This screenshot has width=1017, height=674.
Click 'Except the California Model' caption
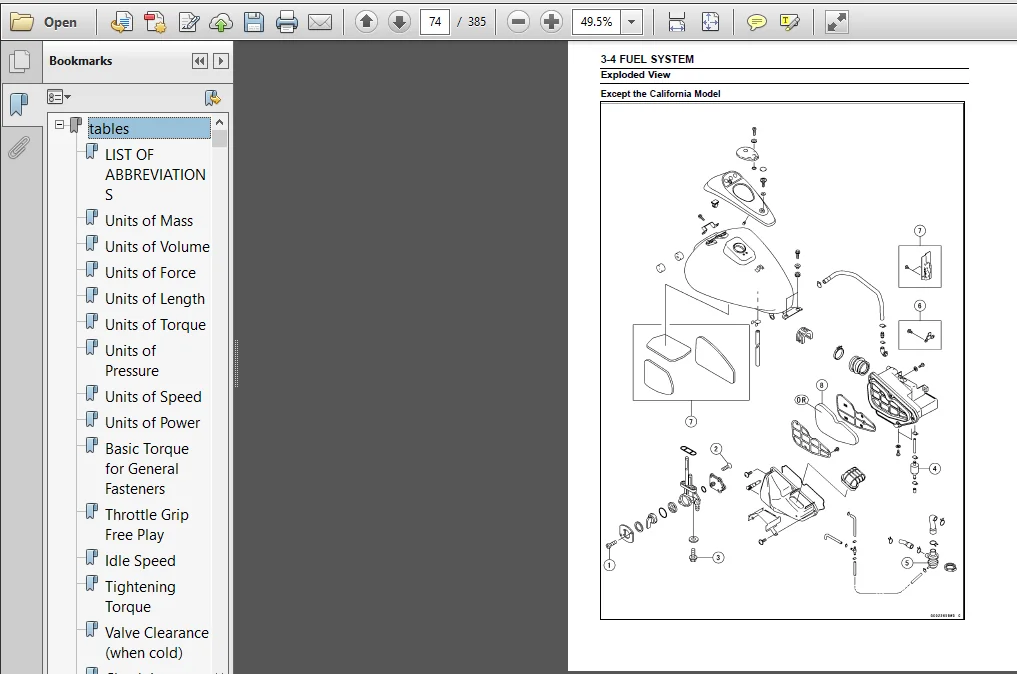(660, 93)
